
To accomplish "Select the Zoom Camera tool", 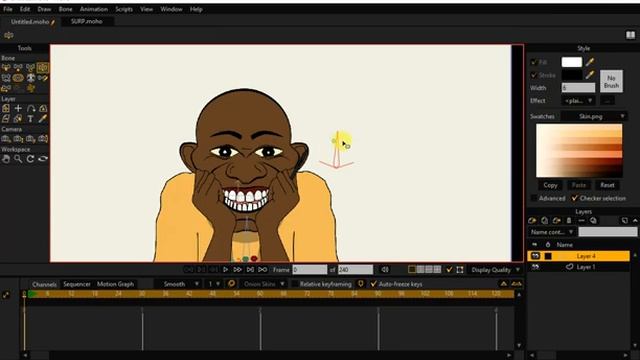I will 18,139.
